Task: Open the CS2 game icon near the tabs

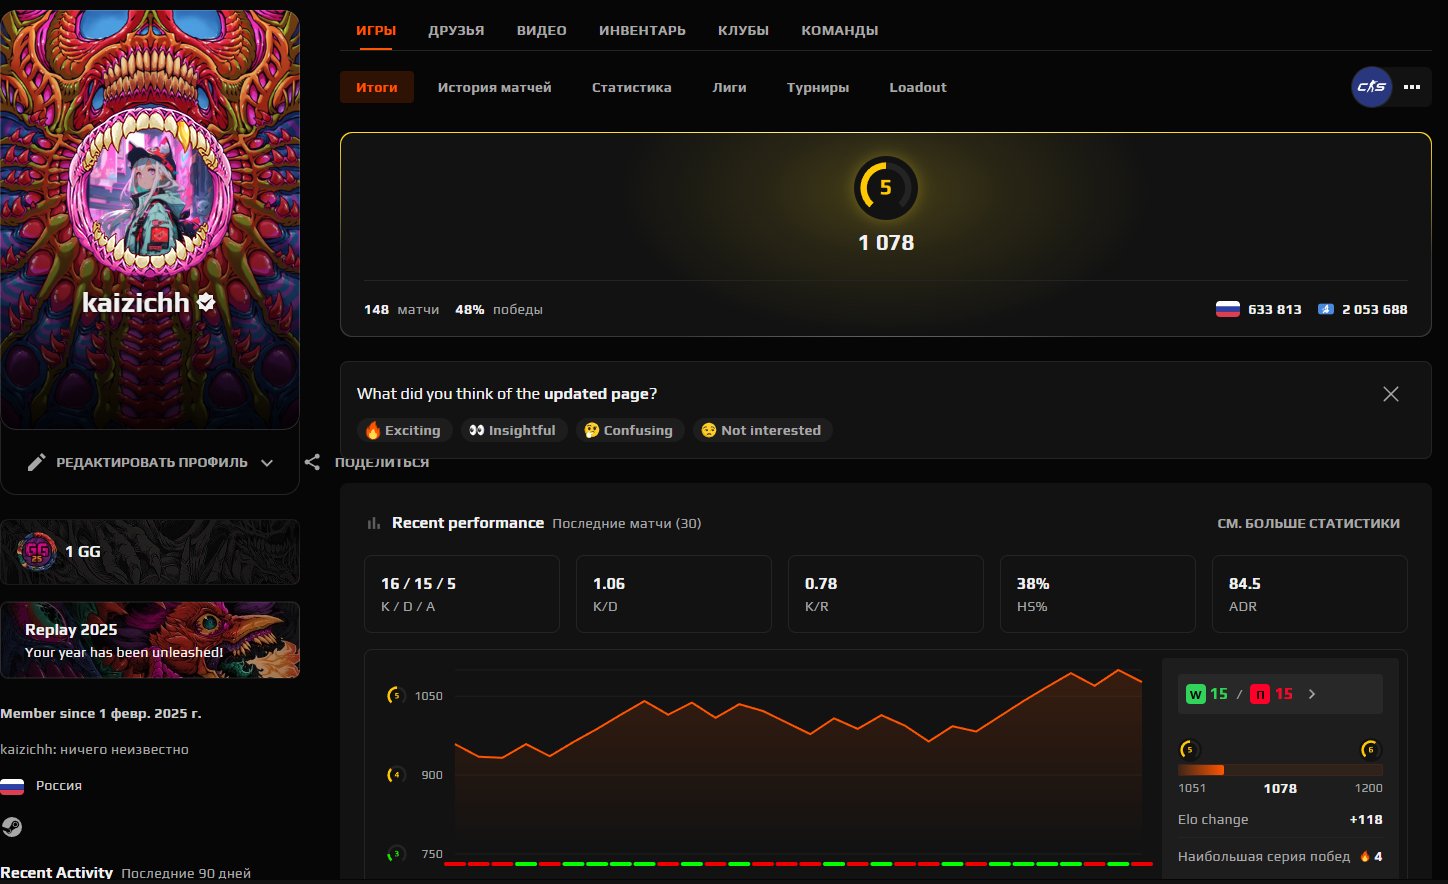Action: (x=1371, y=87)
